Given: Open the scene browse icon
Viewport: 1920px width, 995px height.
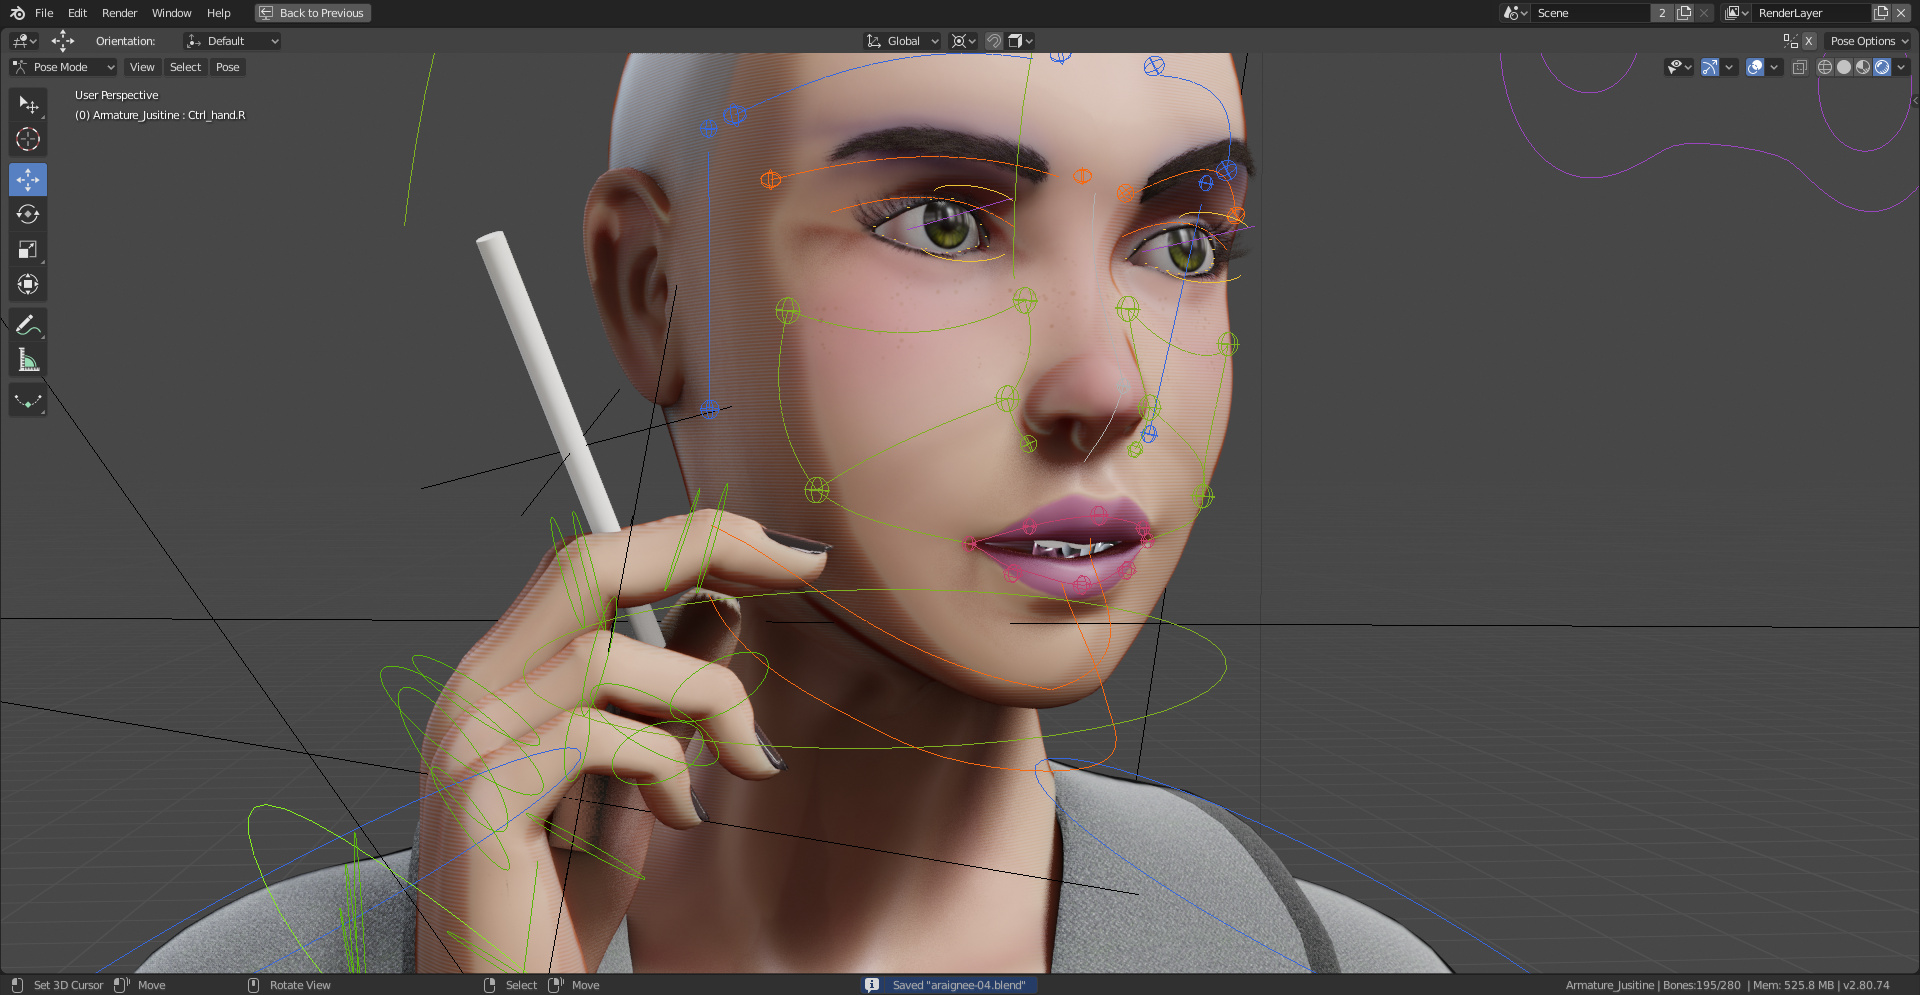Looking at the screenshot, I should point(1515,13).
